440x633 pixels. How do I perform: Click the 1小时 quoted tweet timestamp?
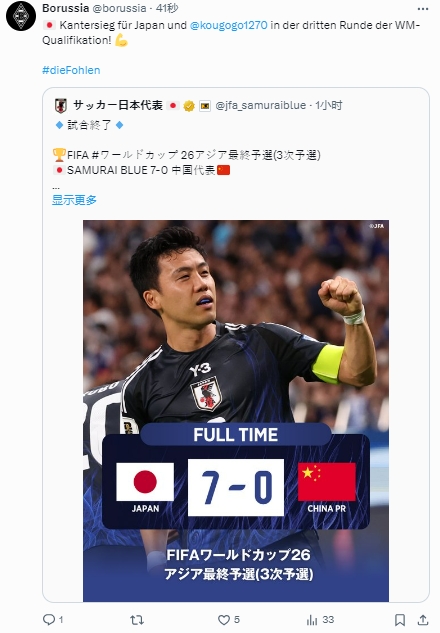pyautogui.click(x=329, y=105)
